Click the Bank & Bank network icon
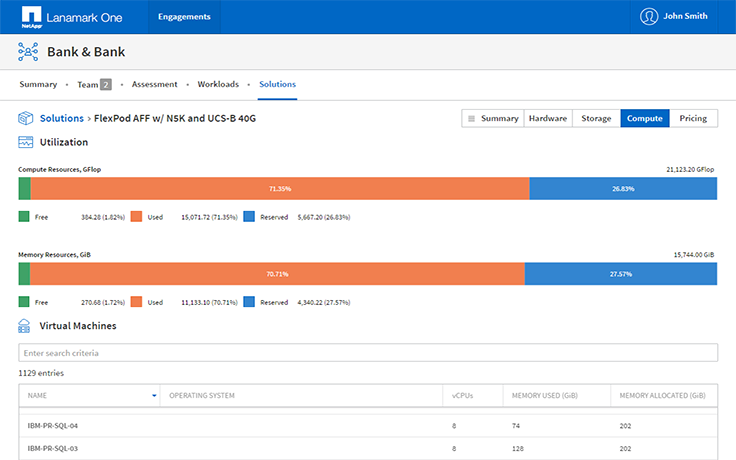 click(x=28, y=52)
